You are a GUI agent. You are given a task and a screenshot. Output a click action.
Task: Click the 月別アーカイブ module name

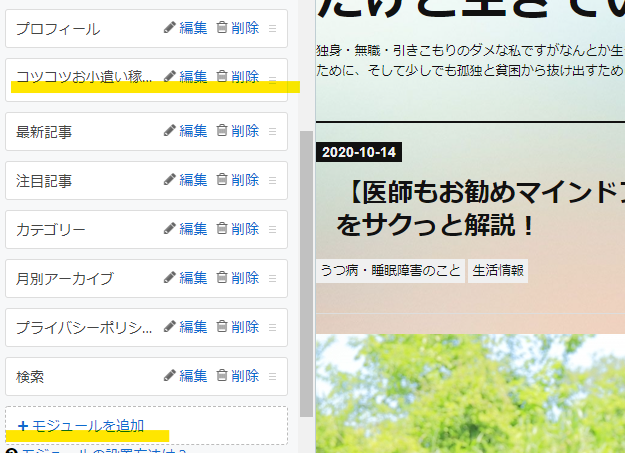pyautogui.click(x=65, y=279)
